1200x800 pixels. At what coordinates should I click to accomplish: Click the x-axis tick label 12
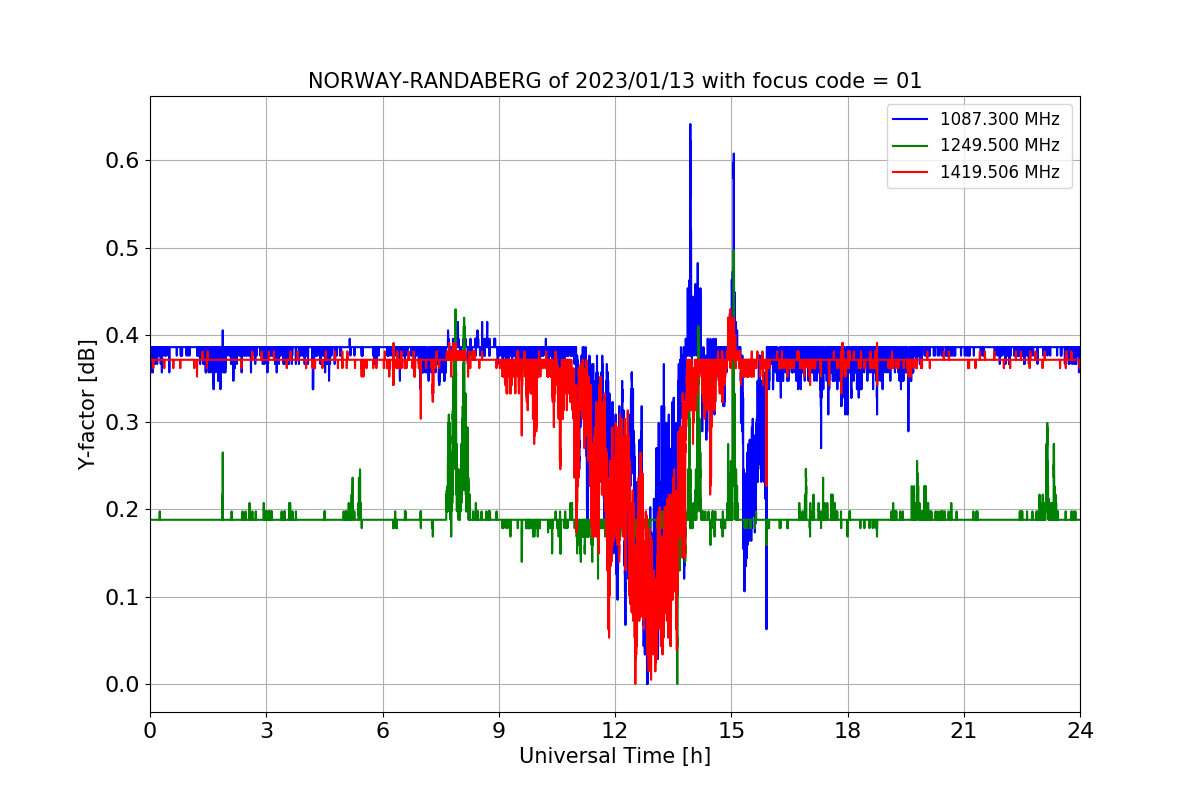(615, 731)
